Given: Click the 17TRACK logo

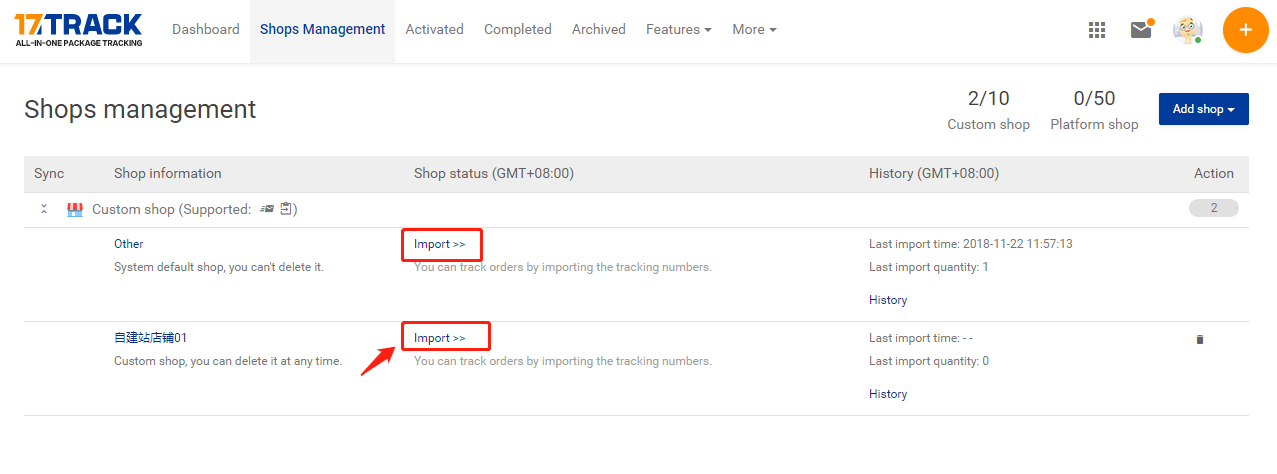Looking at the screenshot, I should point(78,30).
